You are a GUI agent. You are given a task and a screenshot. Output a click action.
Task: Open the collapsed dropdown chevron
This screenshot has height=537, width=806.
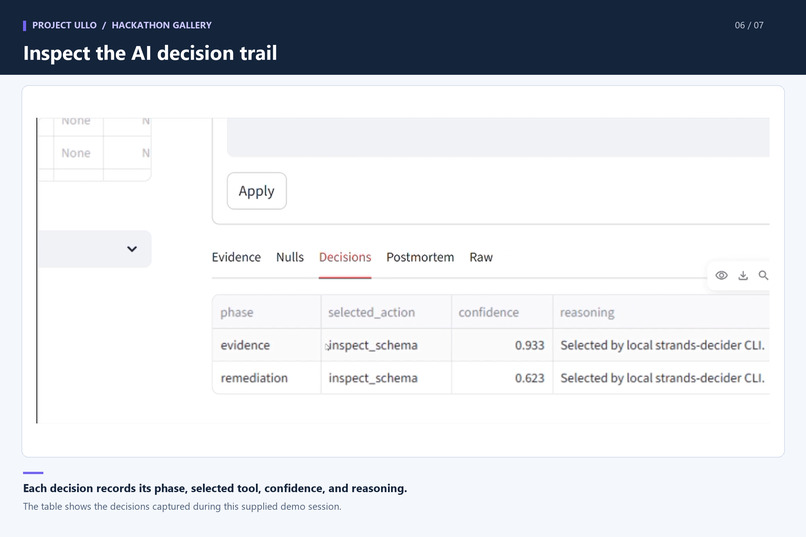pyautogui.click(x=132, y=249)
